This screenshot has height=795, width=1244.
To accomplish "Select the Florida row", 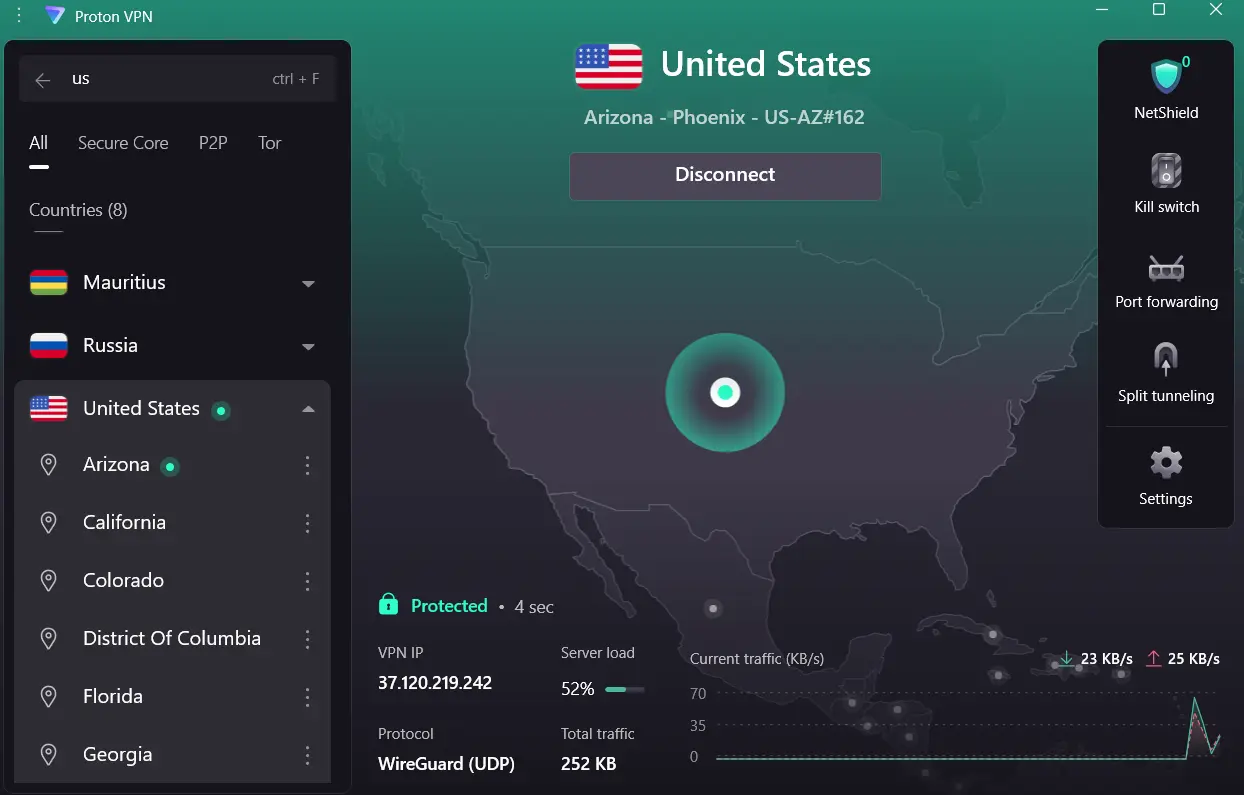I will pos(172,697).
